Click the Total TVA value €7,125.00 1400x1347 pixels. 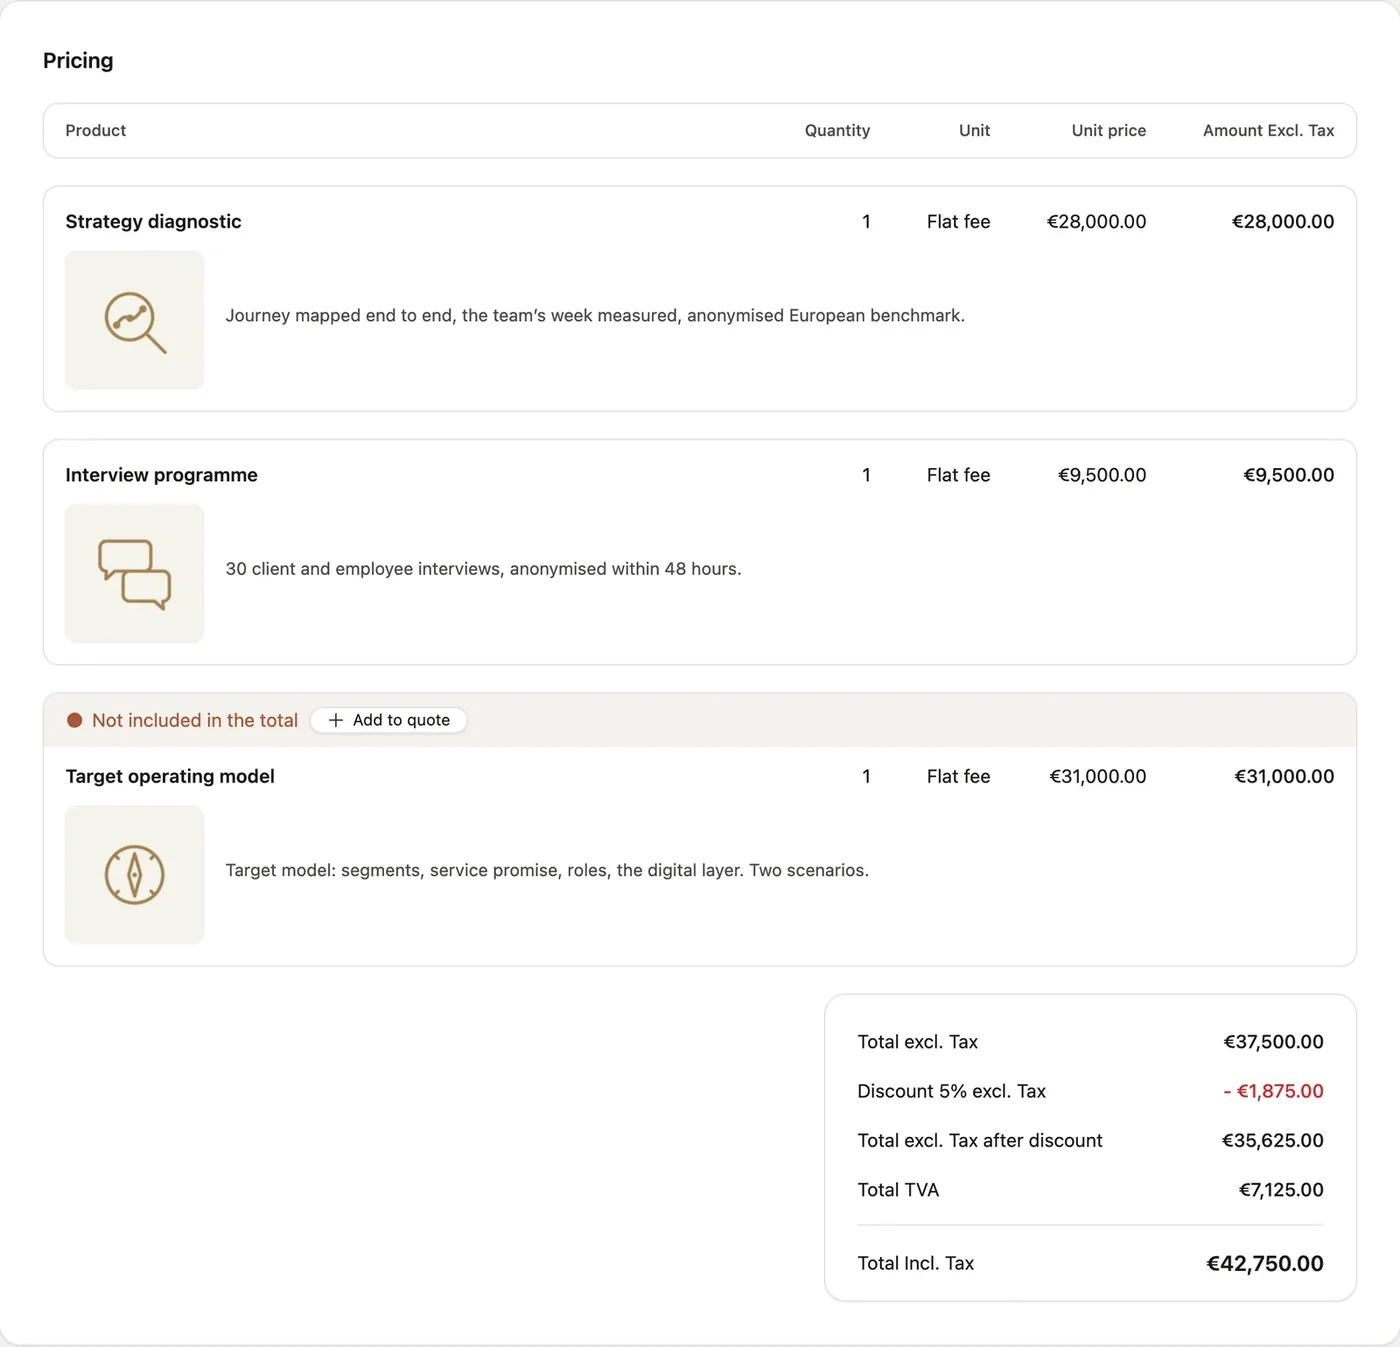tap(1281, 1190)
